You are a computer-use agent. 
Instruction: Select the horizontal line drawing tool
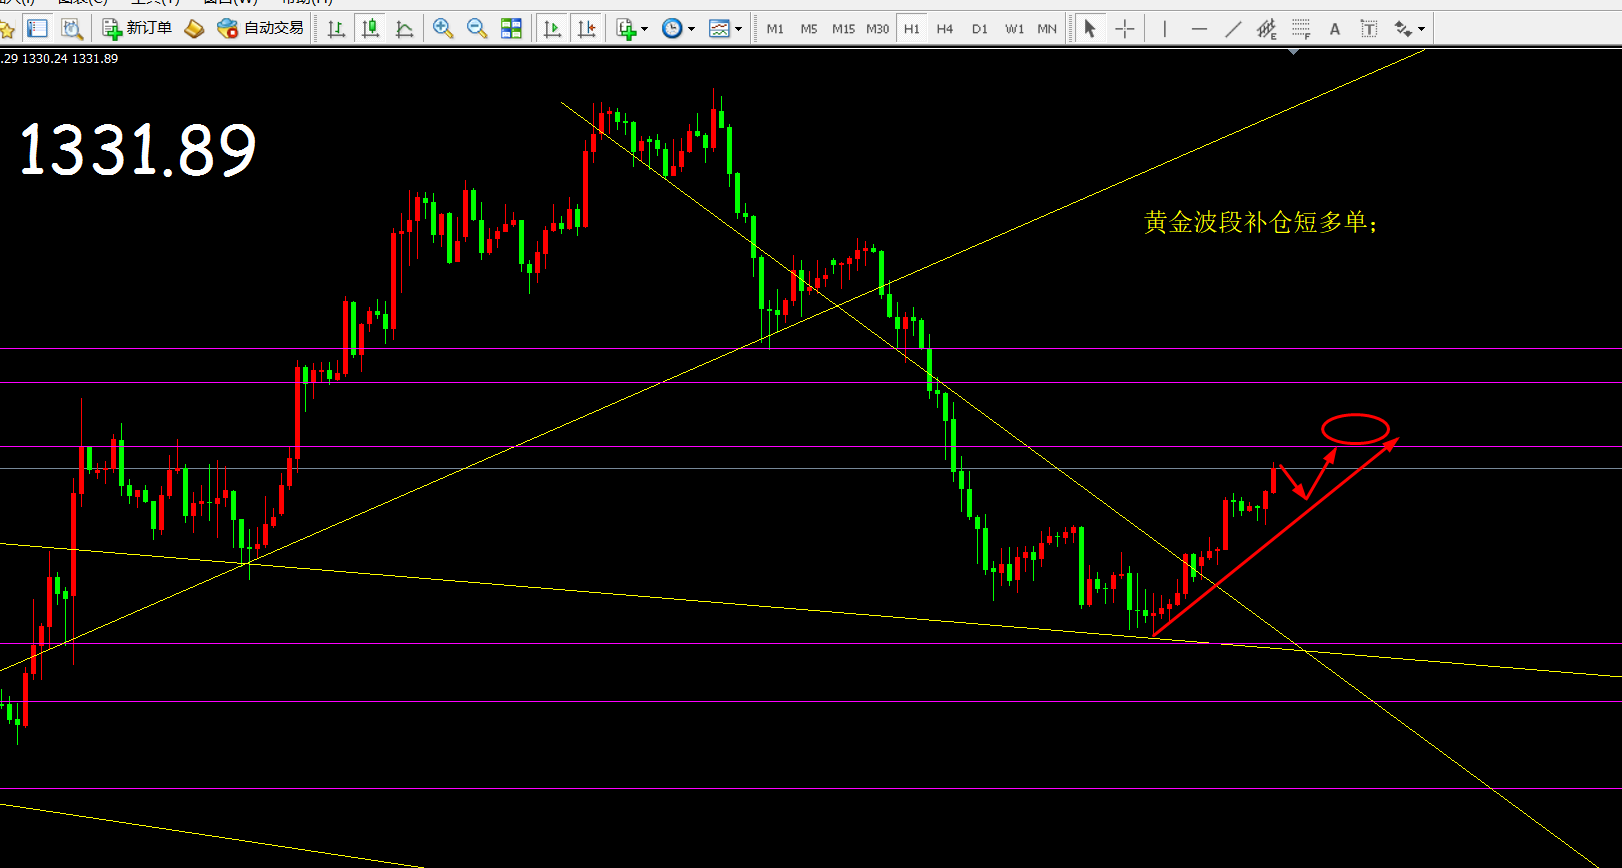pos(1199,28)
